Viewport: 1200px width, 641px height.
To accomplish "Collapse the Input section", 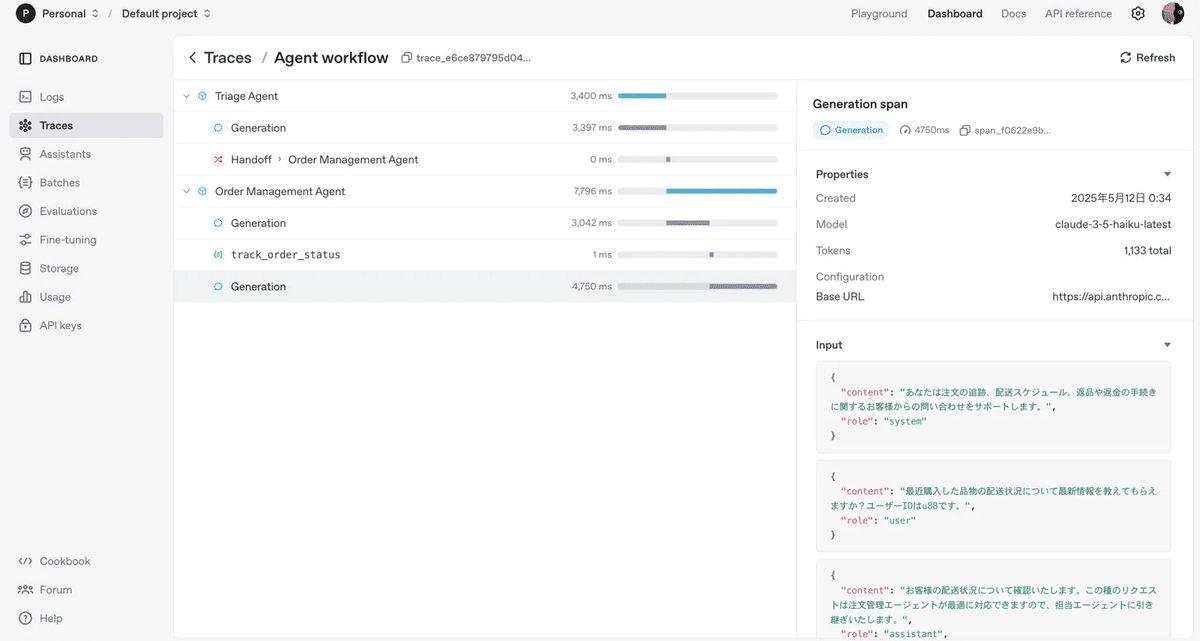I will click(x=1167, y=345).
